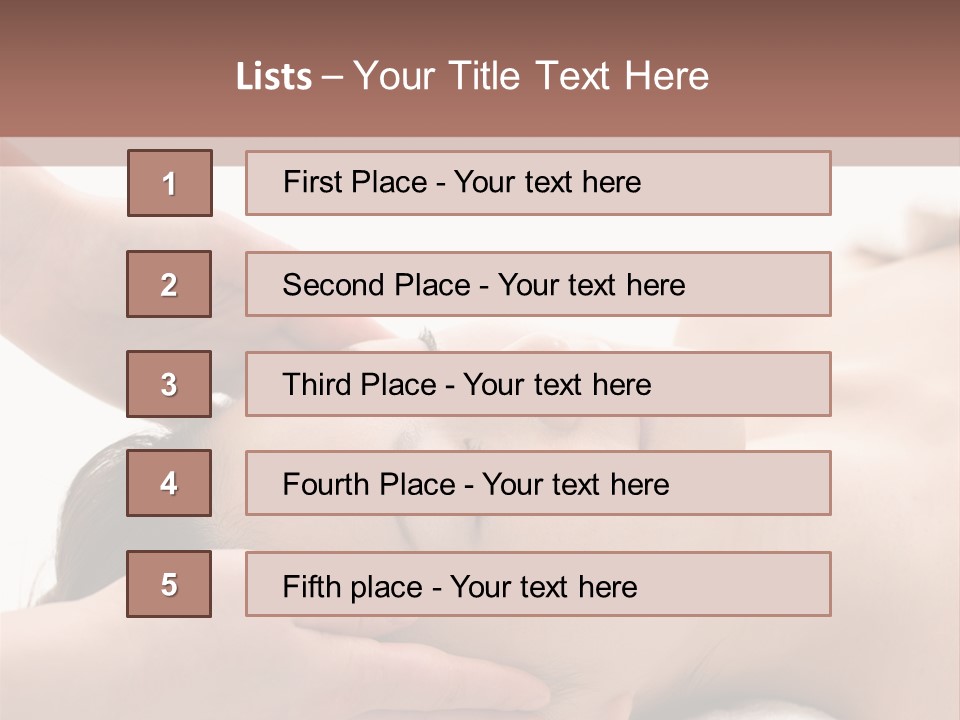Click the bold word "Lists" in the title
The image size is (960, 720).
coord(274,77)
